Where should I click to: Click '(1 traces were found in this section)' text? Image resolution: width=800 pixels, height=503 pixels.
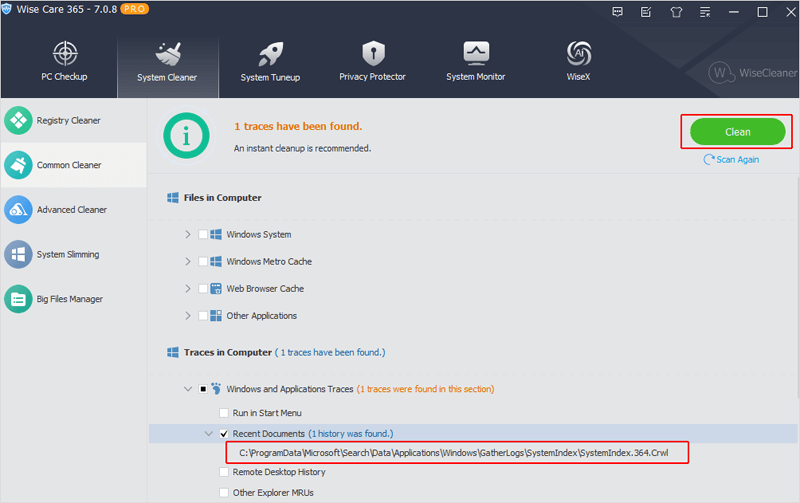(x=425, y=389)
